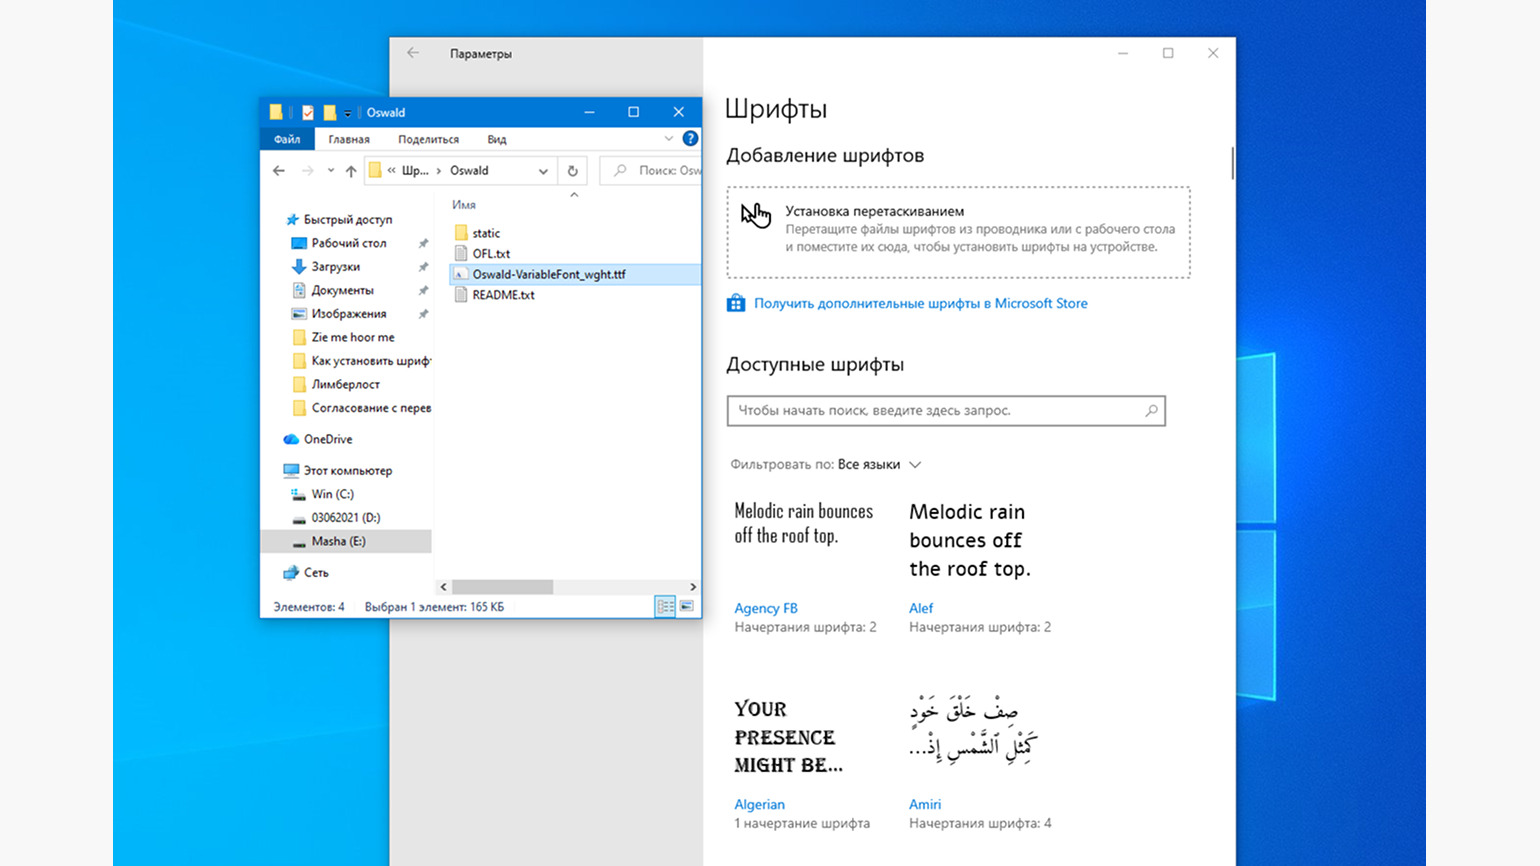Unpin Загрузки from Quick access
This screenshot has height=866, width=1540.
click(x=426, y=266)
